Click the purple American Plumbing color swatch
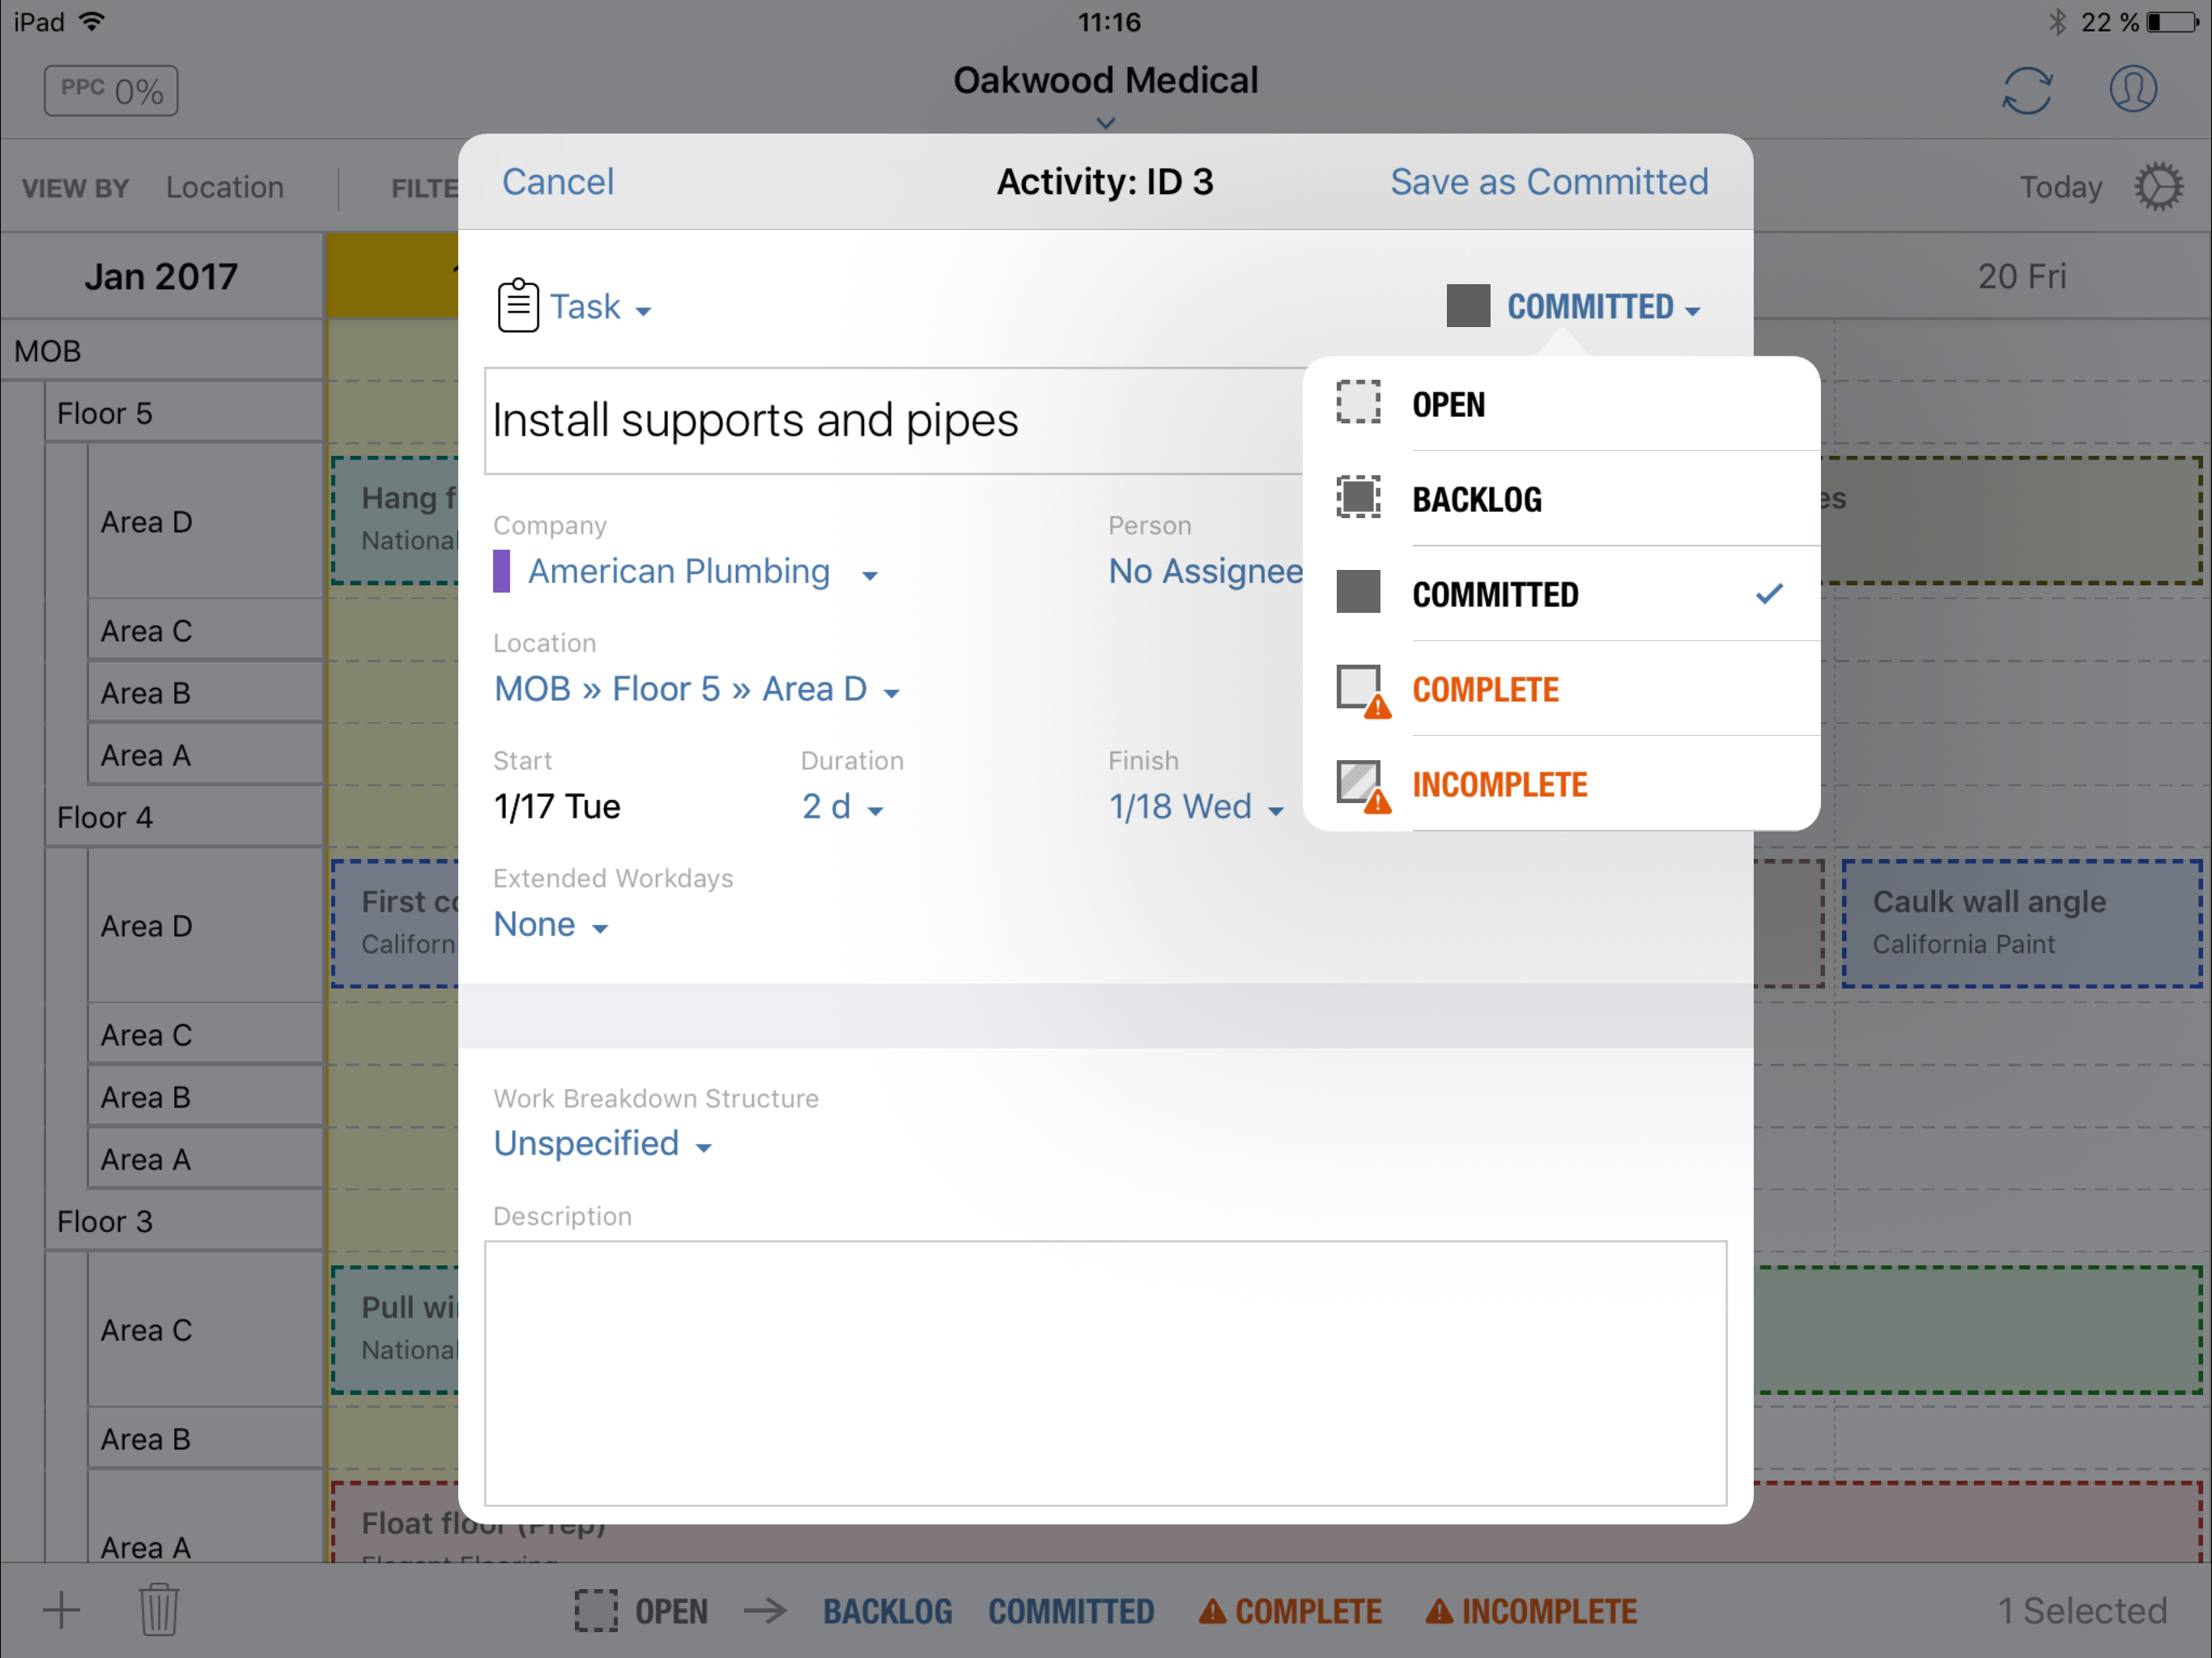Viewport: 2212px width, 1658px height. [x=502, y=572]
